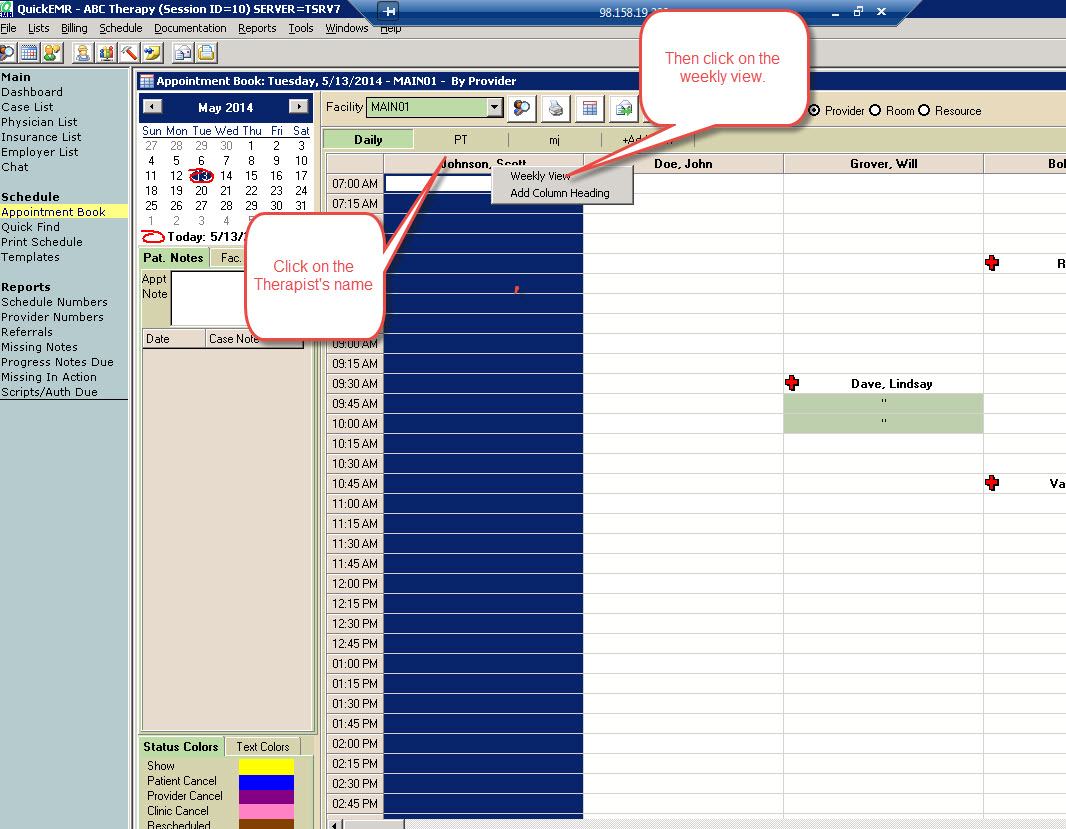Click the 09:30 AM time slot label
This screenshot has height=829, width=1066.
pyautogui.click(x=355, y=384)
